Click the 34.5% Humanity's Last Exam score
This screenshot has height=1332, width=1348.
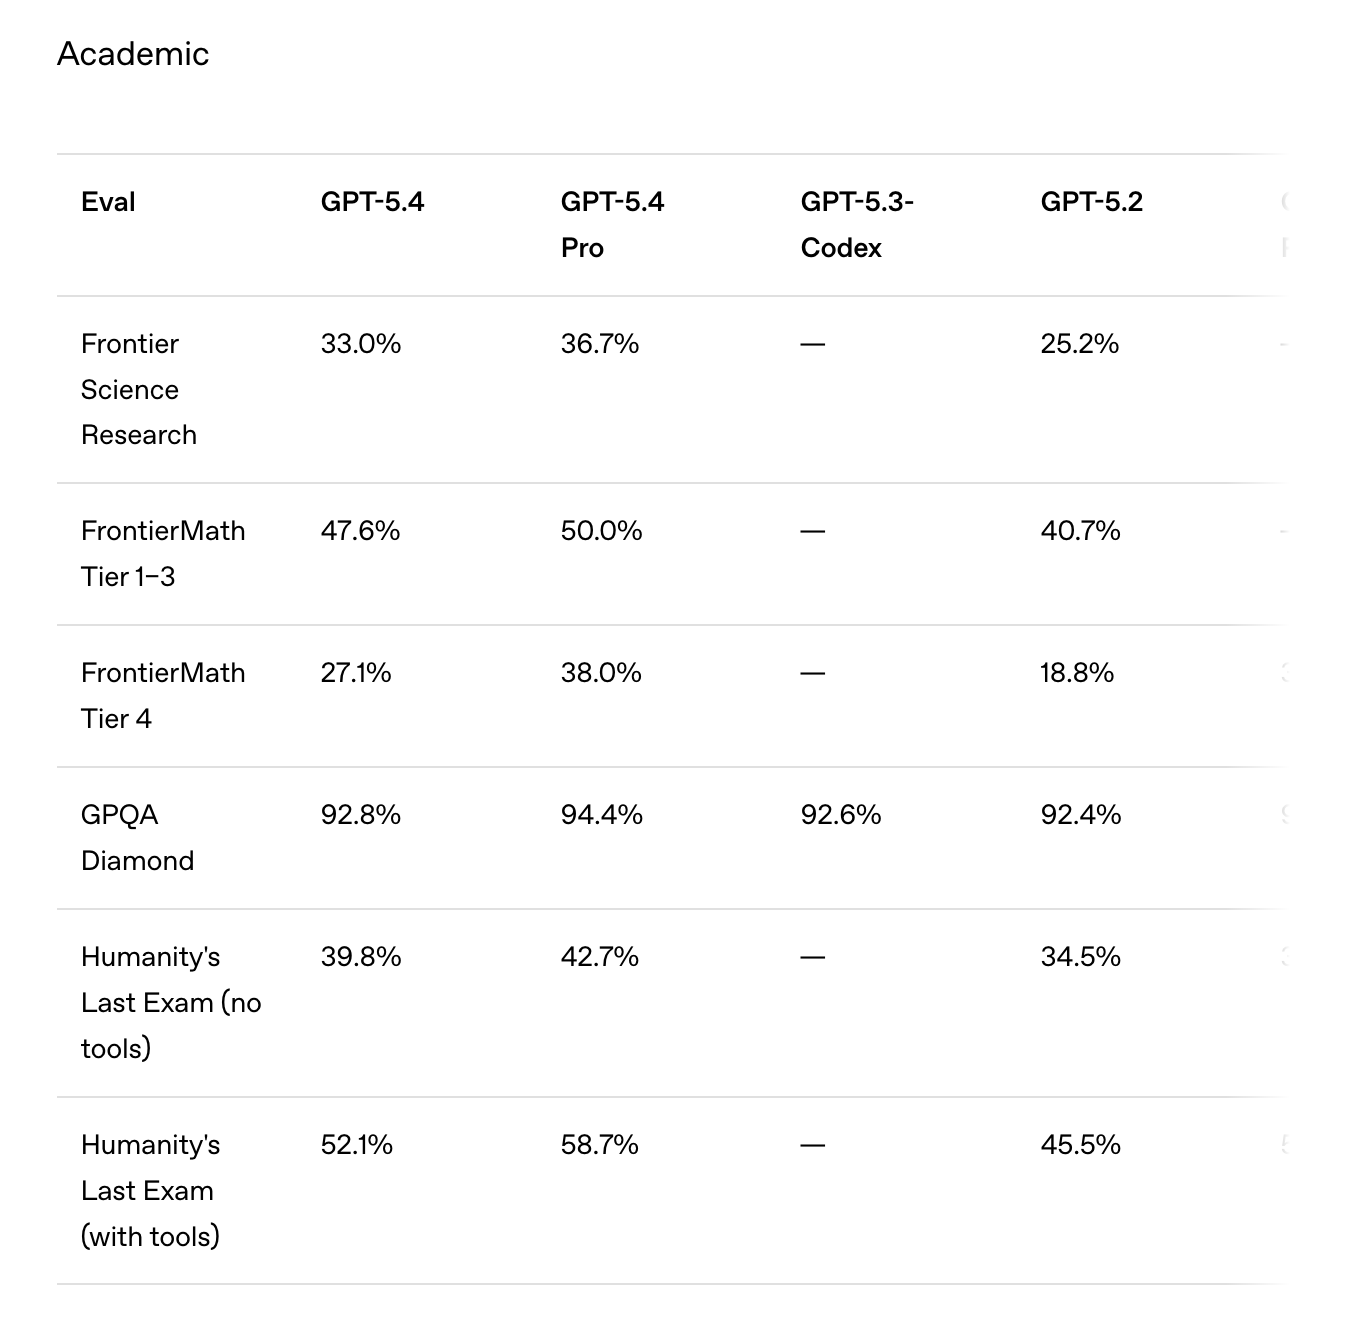pyautogui.click(x=1080, y=957)
